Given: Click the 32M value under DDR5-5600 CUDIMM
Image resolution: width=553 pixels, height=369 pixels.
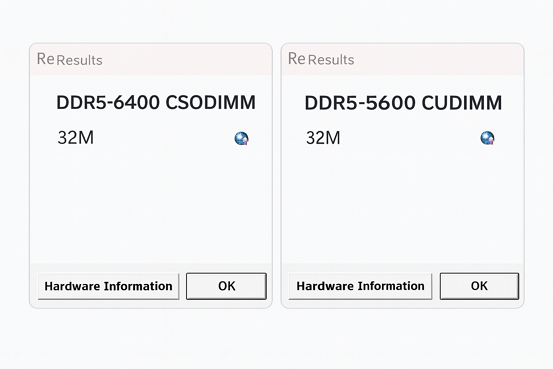Looking at the screenshot, I should click(323, 138).
